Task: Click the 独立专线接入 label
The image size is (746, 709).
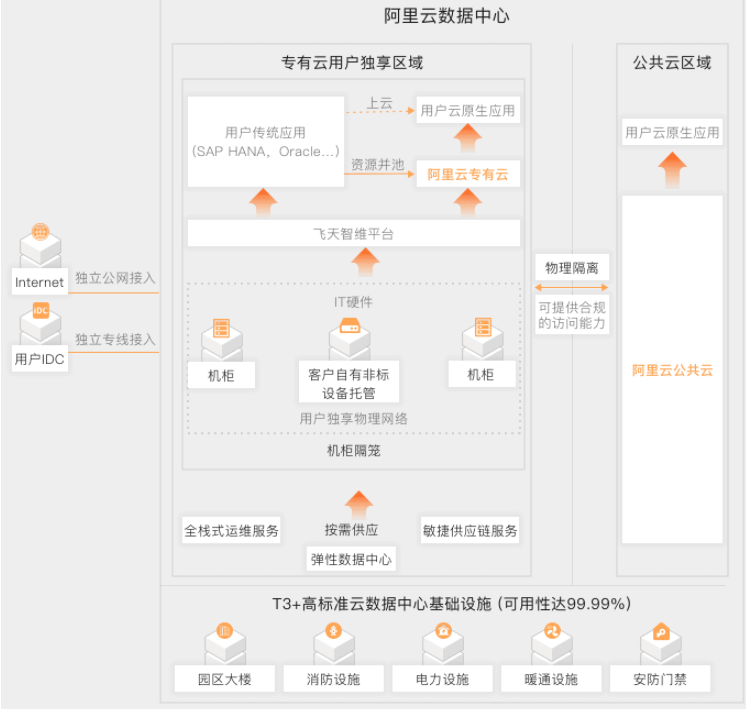Action: [x=116, y=339]
